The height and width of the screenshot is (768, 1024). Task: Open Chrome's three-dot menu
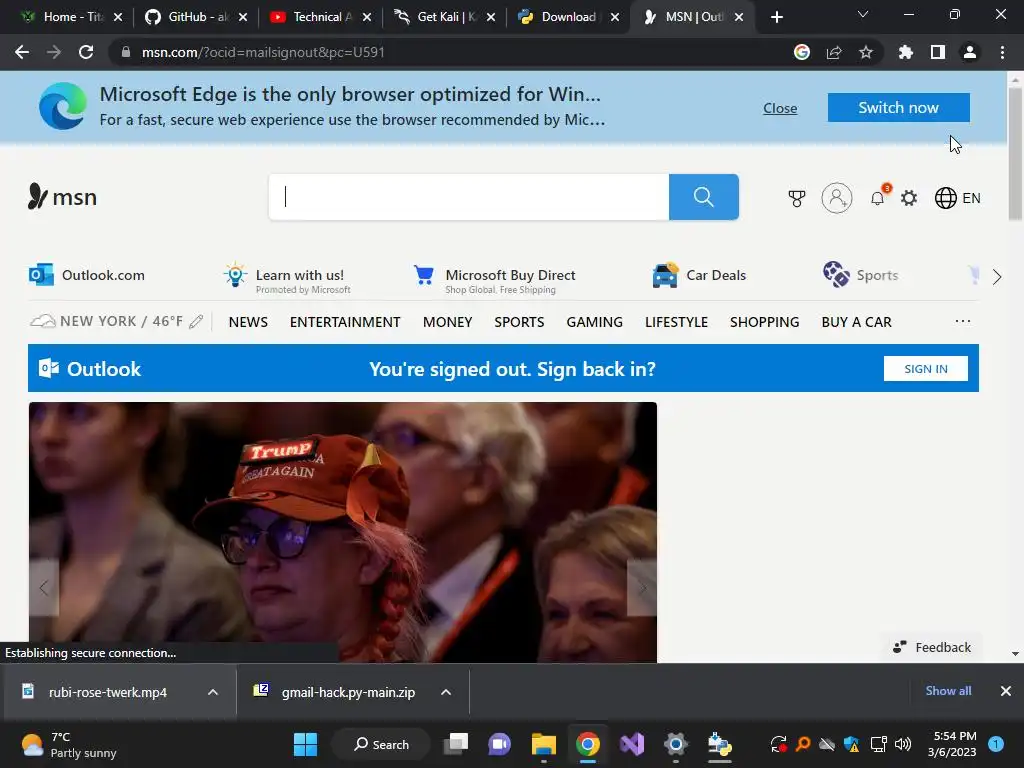tap(1002, 52)
